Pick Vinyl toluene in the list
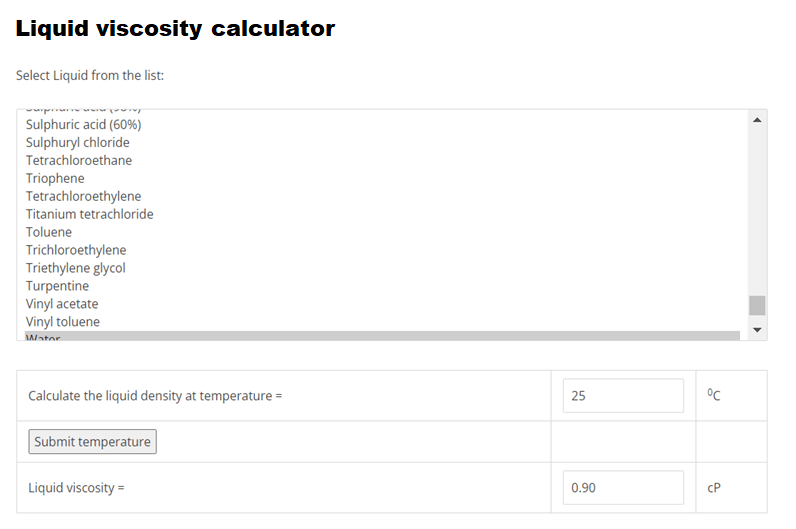796x529 pixels. pyautogui.click(x=382, y=322)
